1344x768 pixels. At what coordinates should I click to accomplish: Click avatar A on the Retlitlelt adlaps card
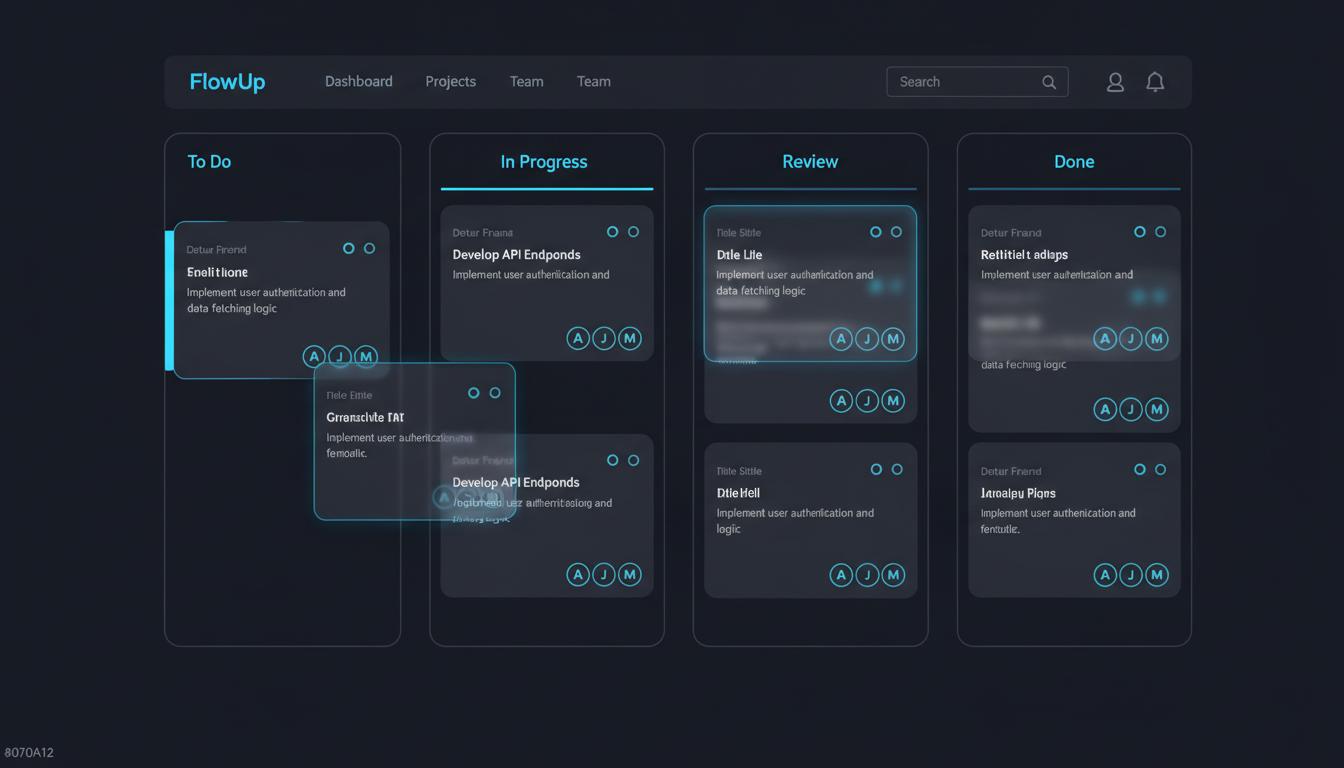tap(1105, 339)
